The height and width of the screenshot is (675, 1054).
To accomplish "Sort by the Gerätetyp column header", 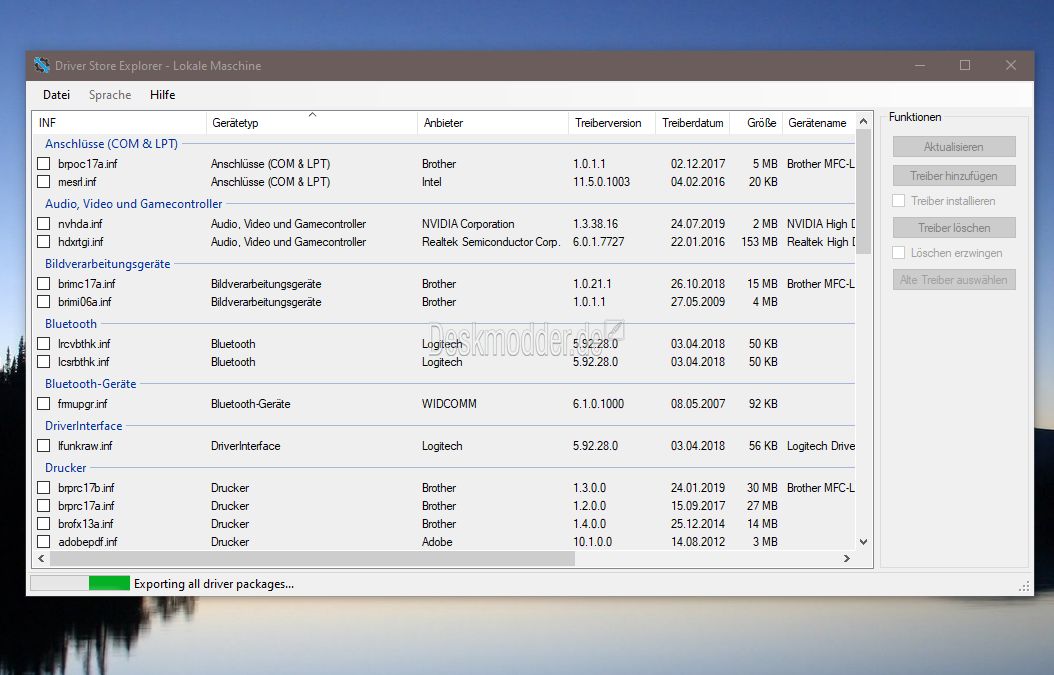I will pyautogui.click(x=311, y=122).
